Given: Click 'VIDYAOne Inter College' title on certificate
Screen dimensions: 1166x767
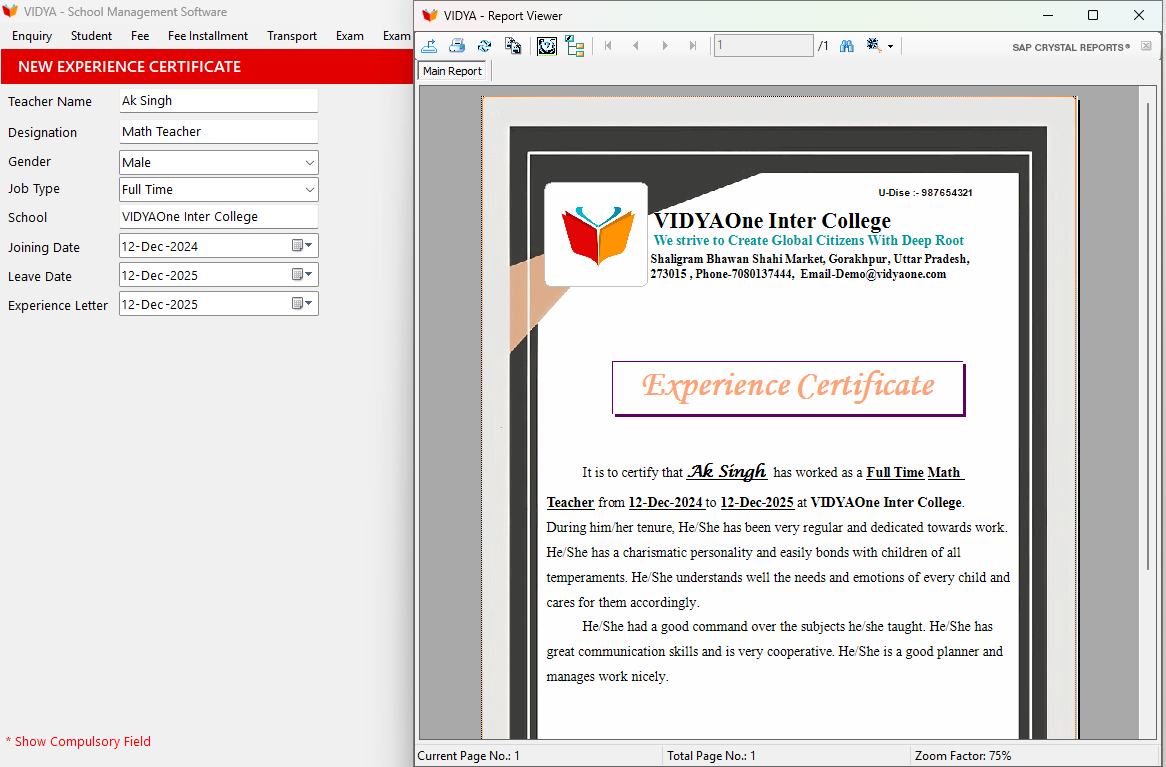Looking at the screenshot, I should coord(772,221).
